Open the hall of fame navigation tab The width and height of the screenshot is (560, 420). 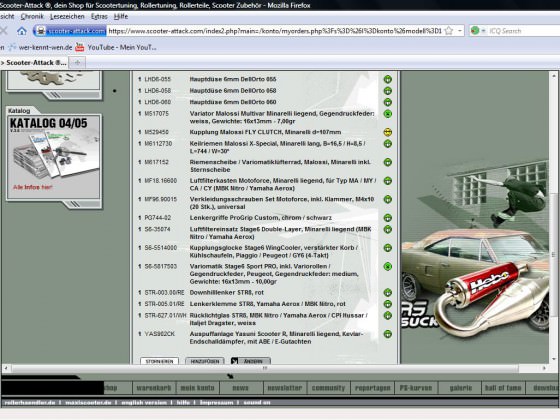[503, 388]
